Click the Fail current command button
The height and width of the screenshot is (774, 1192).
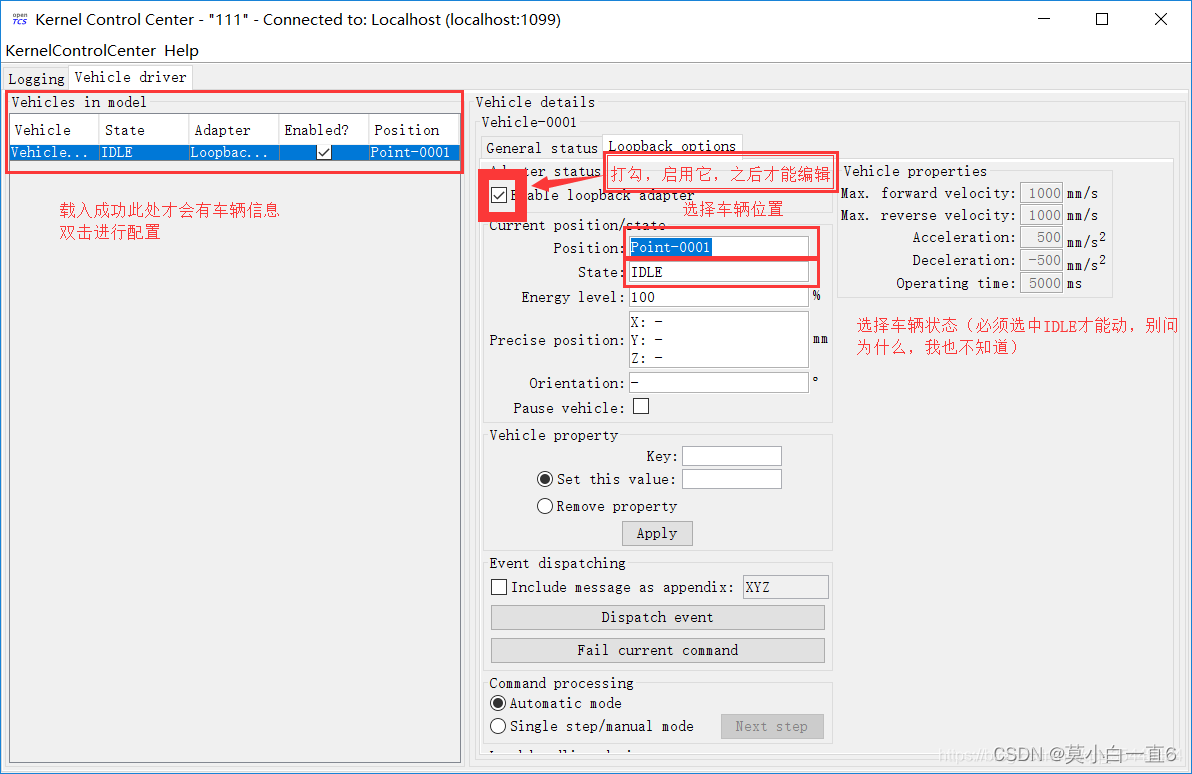[658, 650]
